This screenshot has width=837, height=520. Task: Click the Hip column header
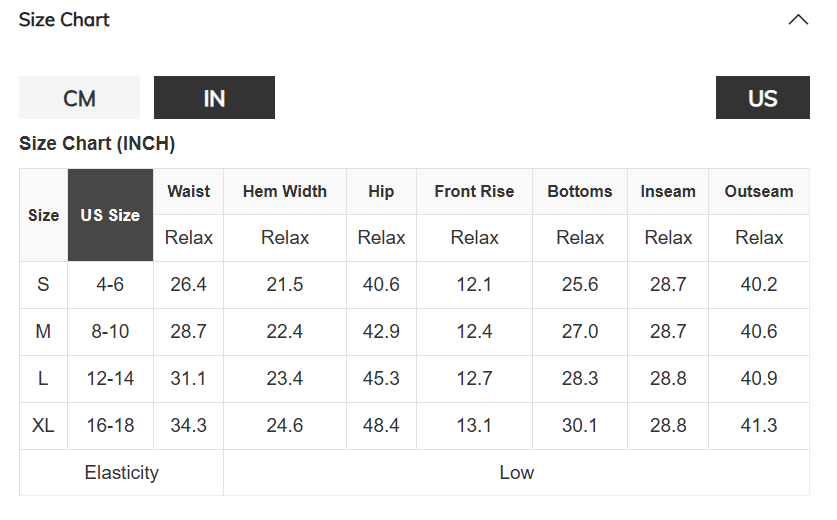pos(381,191)
